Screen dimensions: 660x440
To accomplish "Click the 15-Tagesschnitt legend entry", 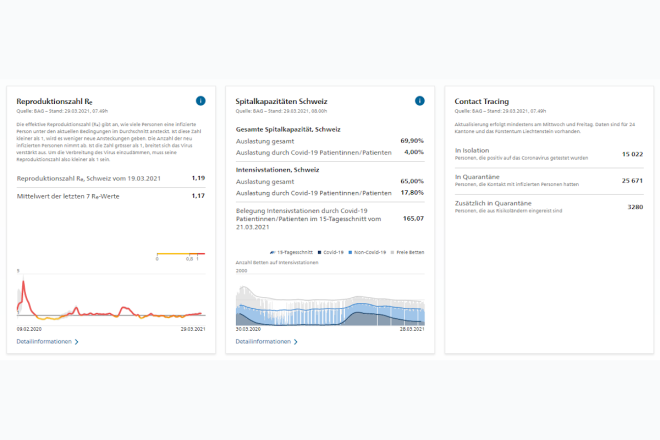I will pyautogui.click(x=291, y=252).
